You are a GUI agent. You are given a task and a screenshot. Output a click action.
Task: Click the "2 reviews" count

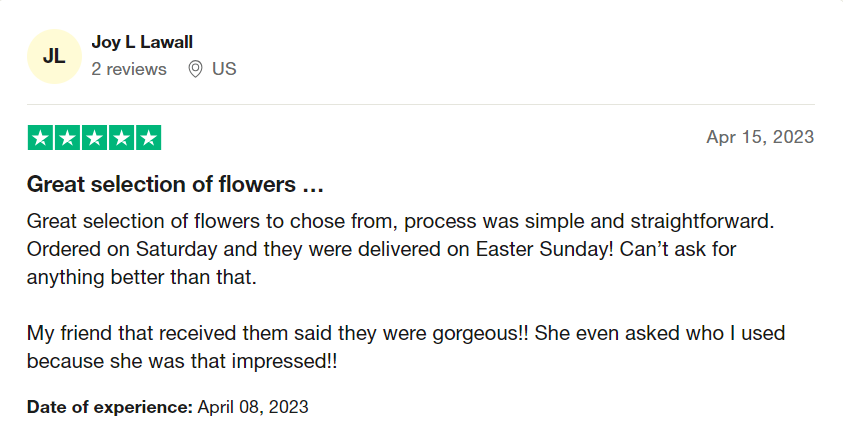(129, 69)
